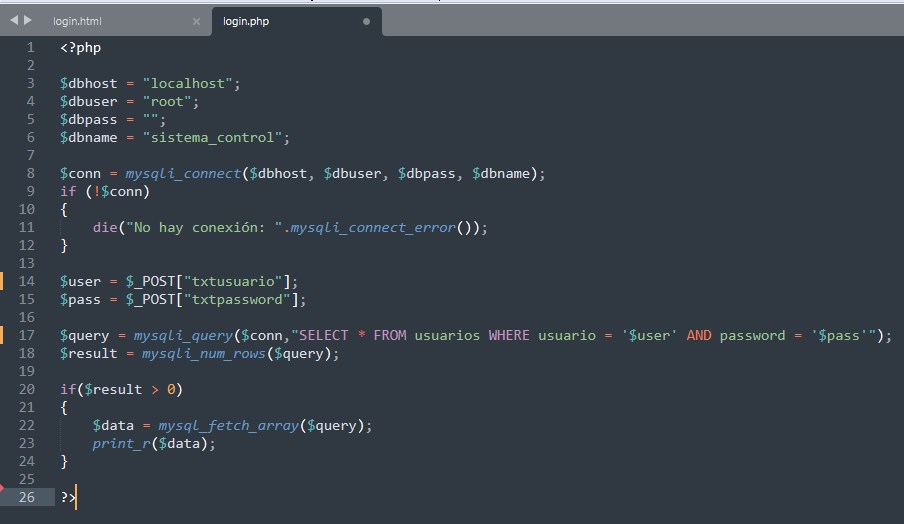Click the unsaved dot on login.php tab
The width and height of the screenshot is (904, 524).
point(366,21)
